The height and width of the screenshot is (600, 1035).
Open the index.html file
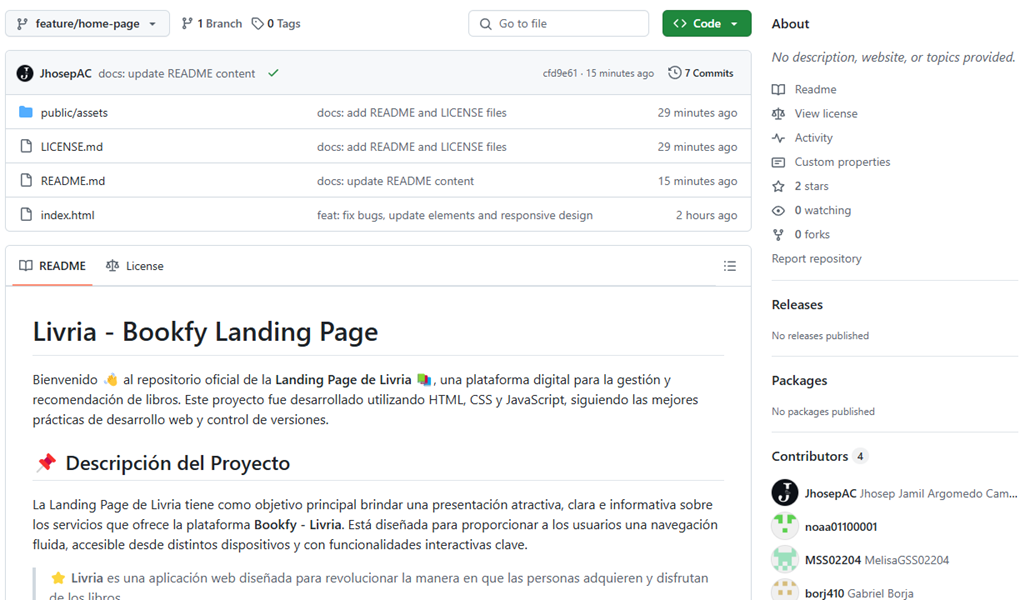pos(67,215)
